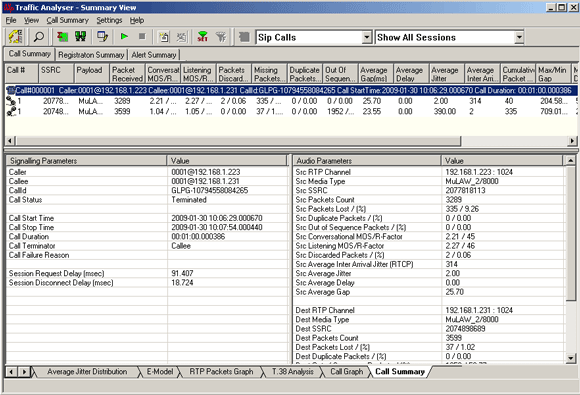Click audio parameters scroll down arrow

(x=570, y=358)
